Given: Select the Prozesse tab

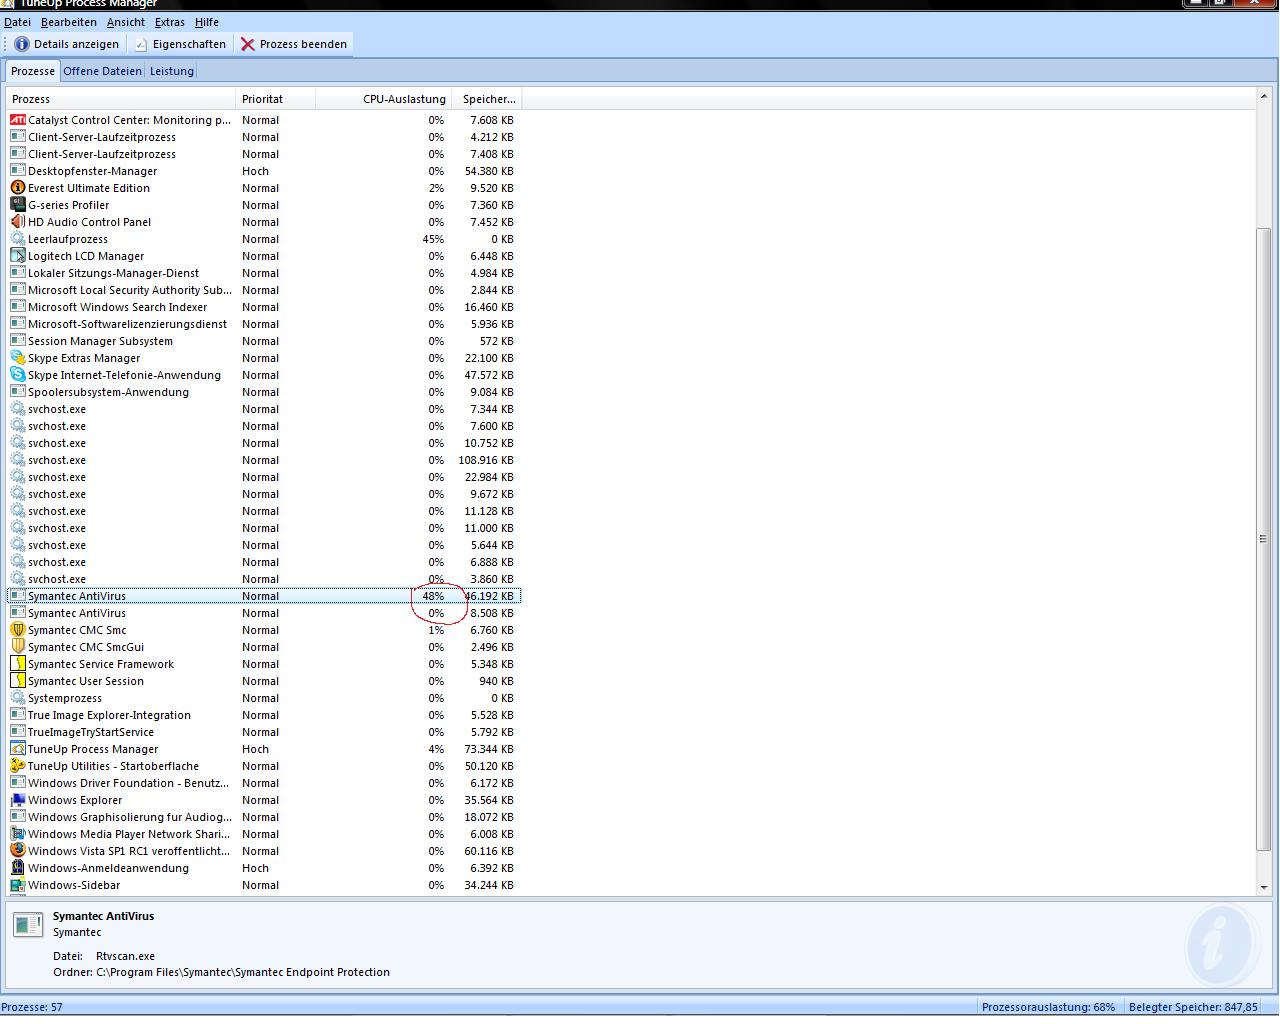Looking at the screenshot, I should click(33, 71).
